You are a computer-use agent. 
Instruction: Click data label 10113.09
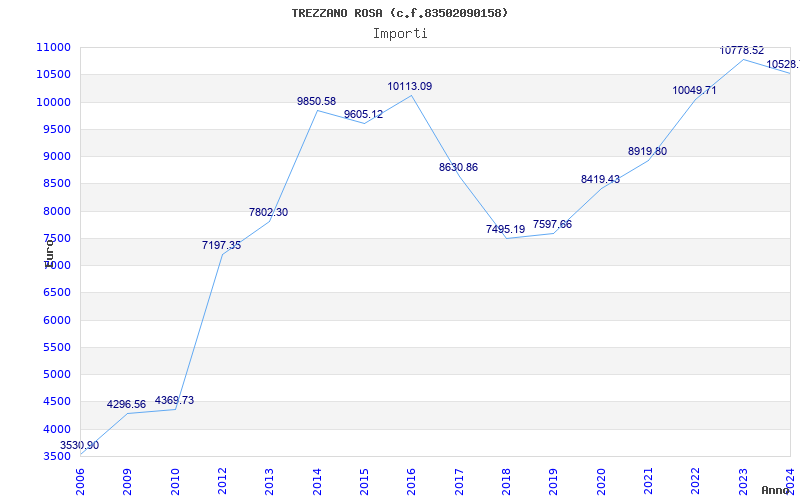pyautogui.click(x=410, y=87)
